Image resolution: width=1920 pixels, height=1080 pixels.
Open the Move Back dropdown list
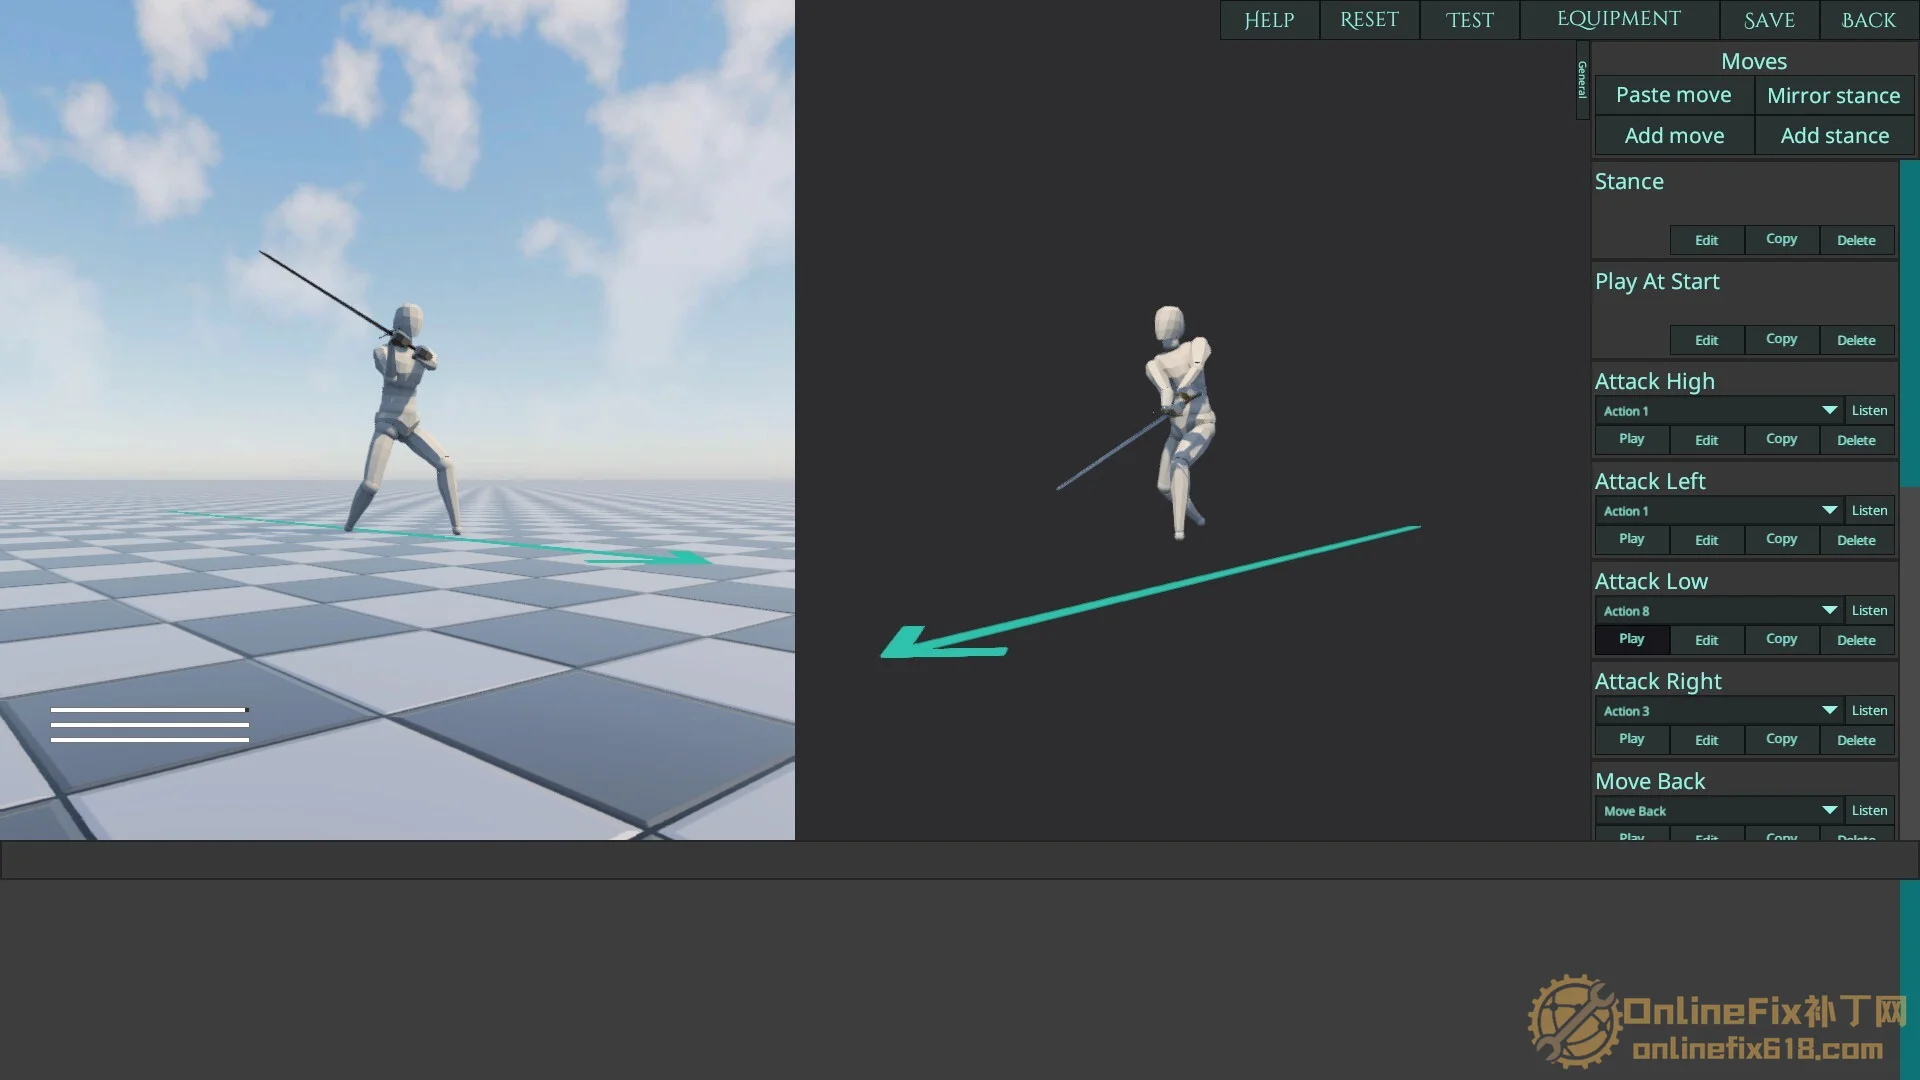tap(1718, 811)
